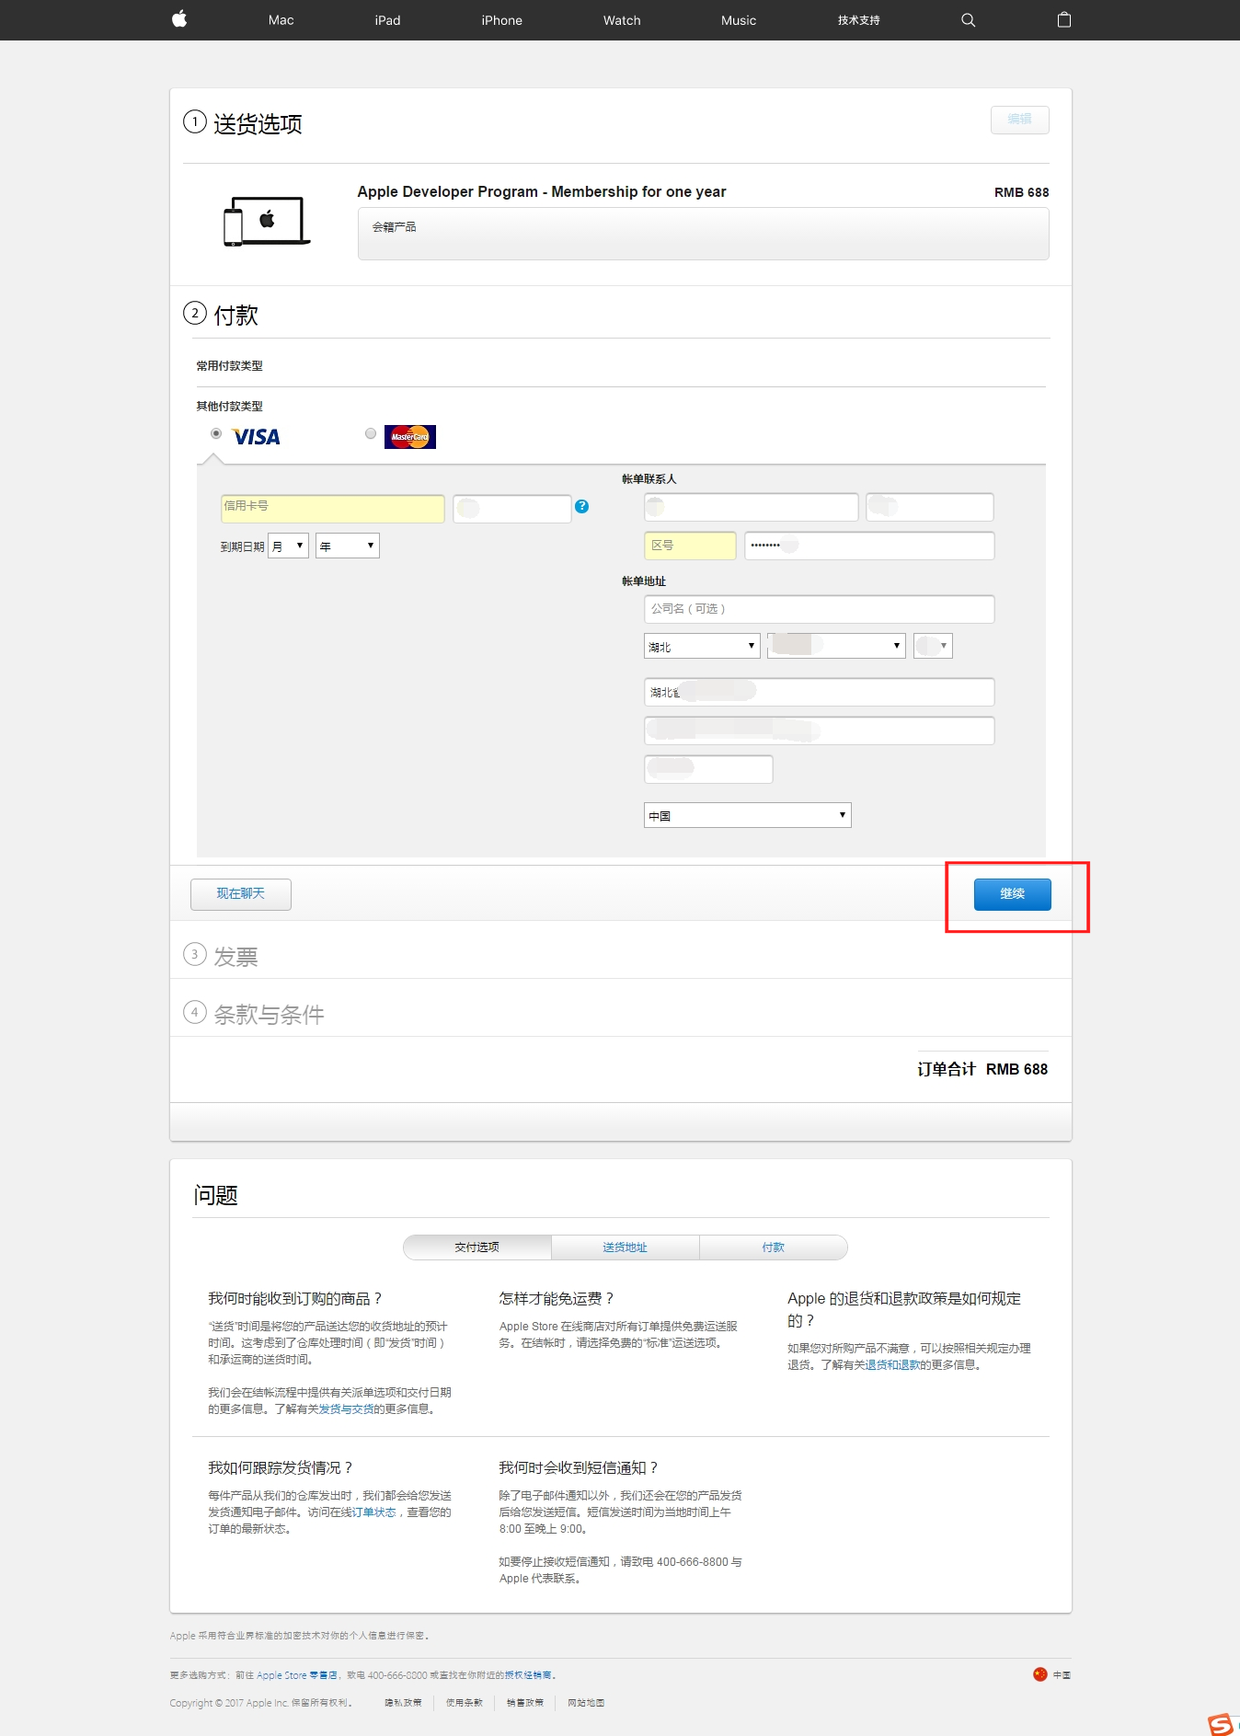Open Mac in the top navigation
This screenshot has width=1240, height=1736.
pos(281,20)
